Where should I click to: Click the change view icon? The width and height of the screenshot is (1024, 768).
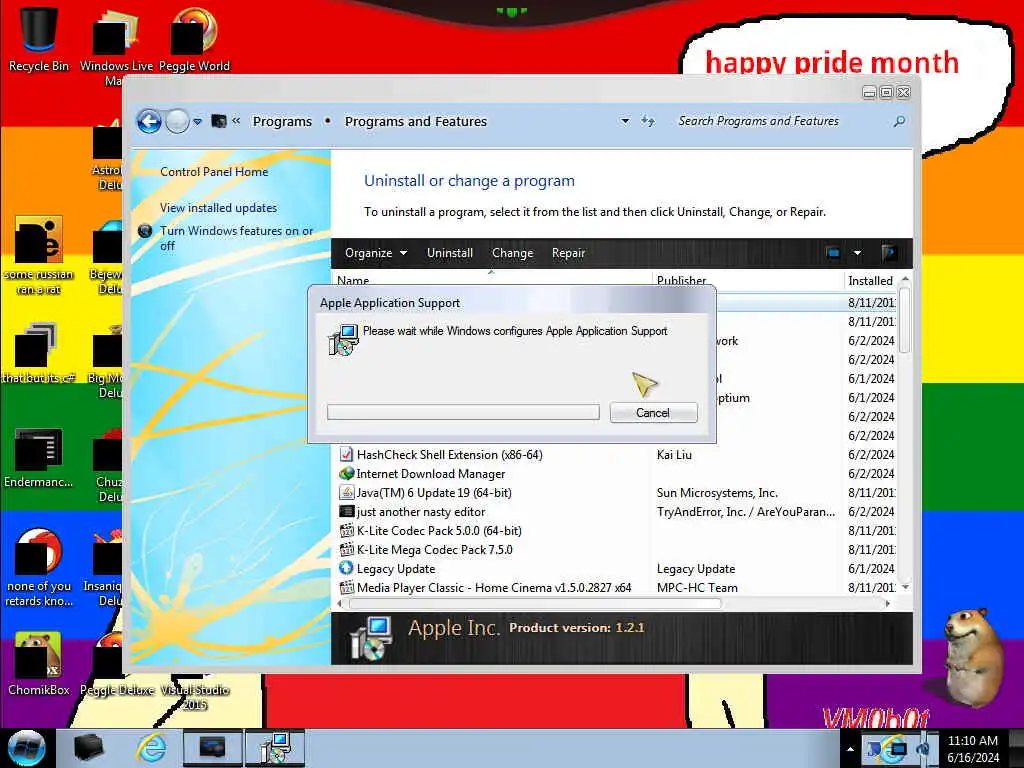(833, 253)
